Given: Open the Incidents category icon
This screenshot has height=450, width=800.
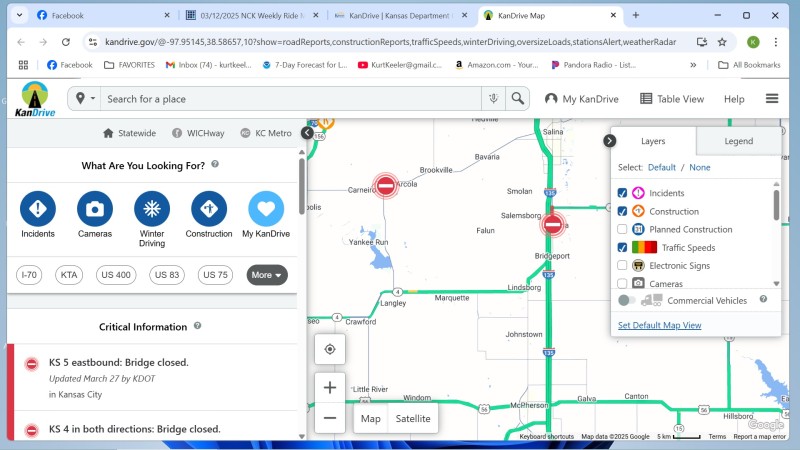Looking at the screenshot, I should coord(38,209).
